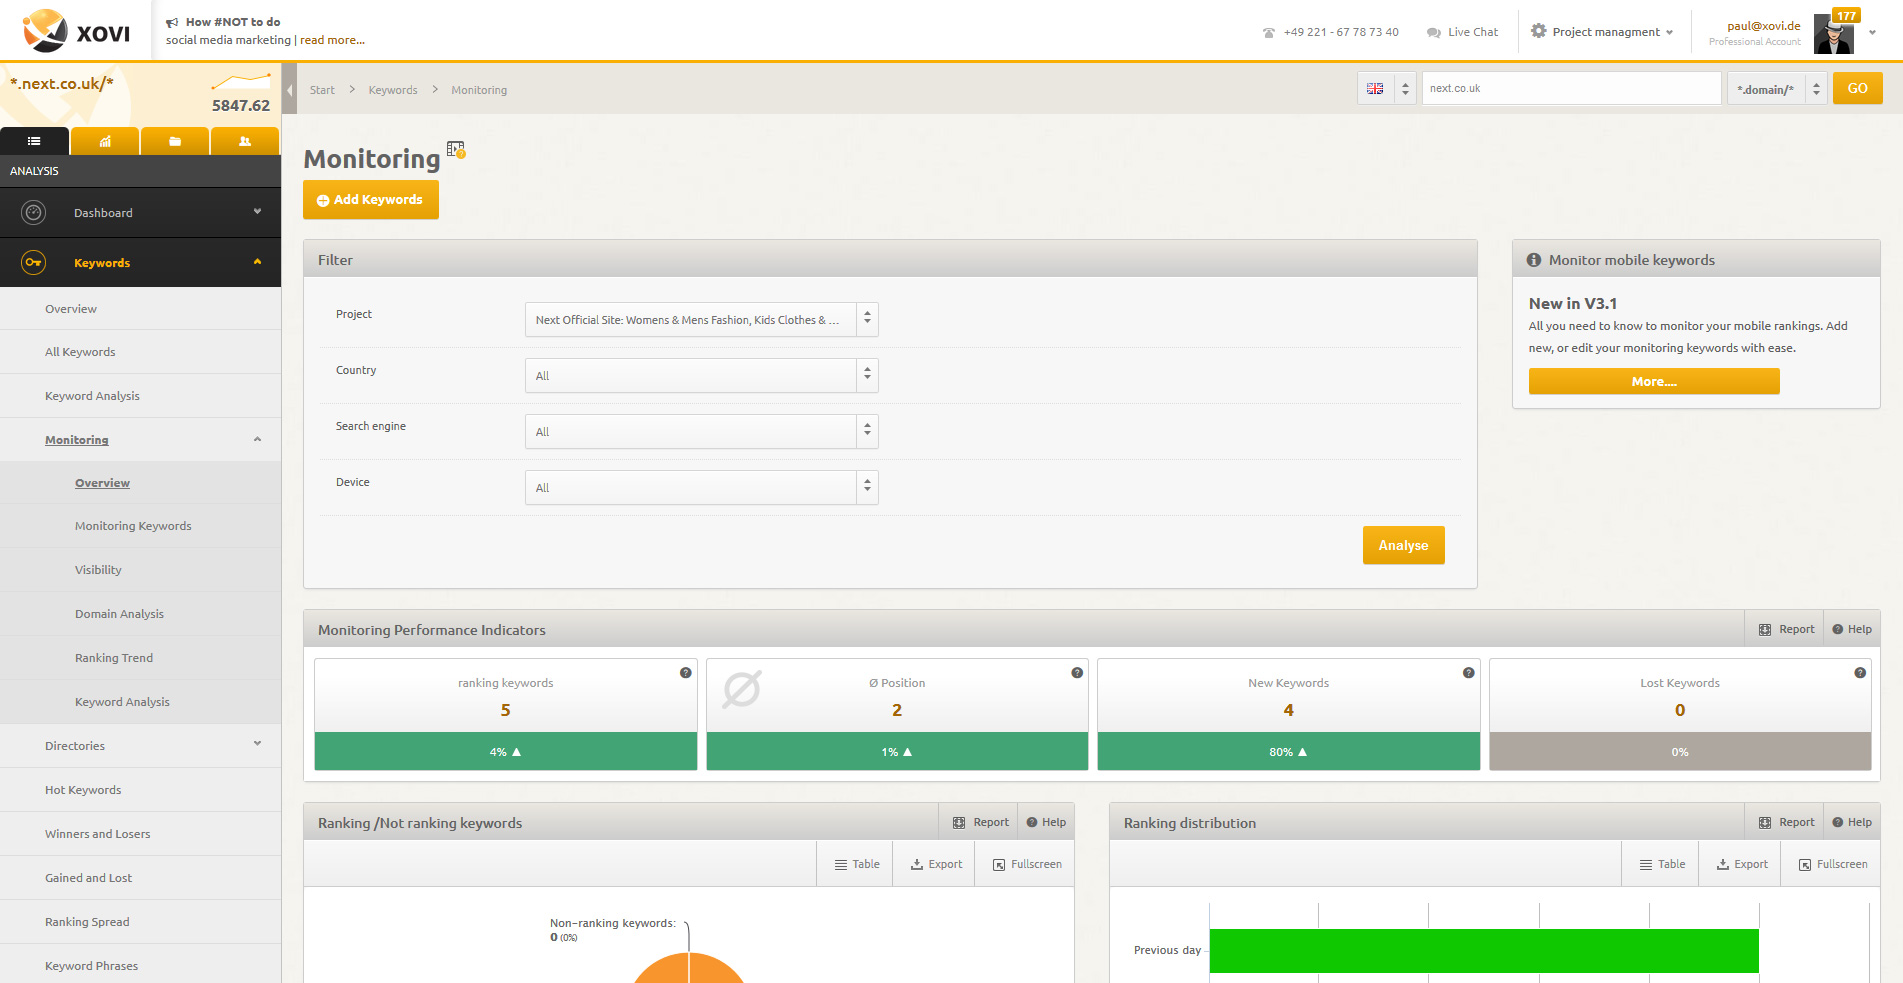Expand the Dashboard sidebar section
This screenshot has width=1903, height=983.
coord(257,212)
